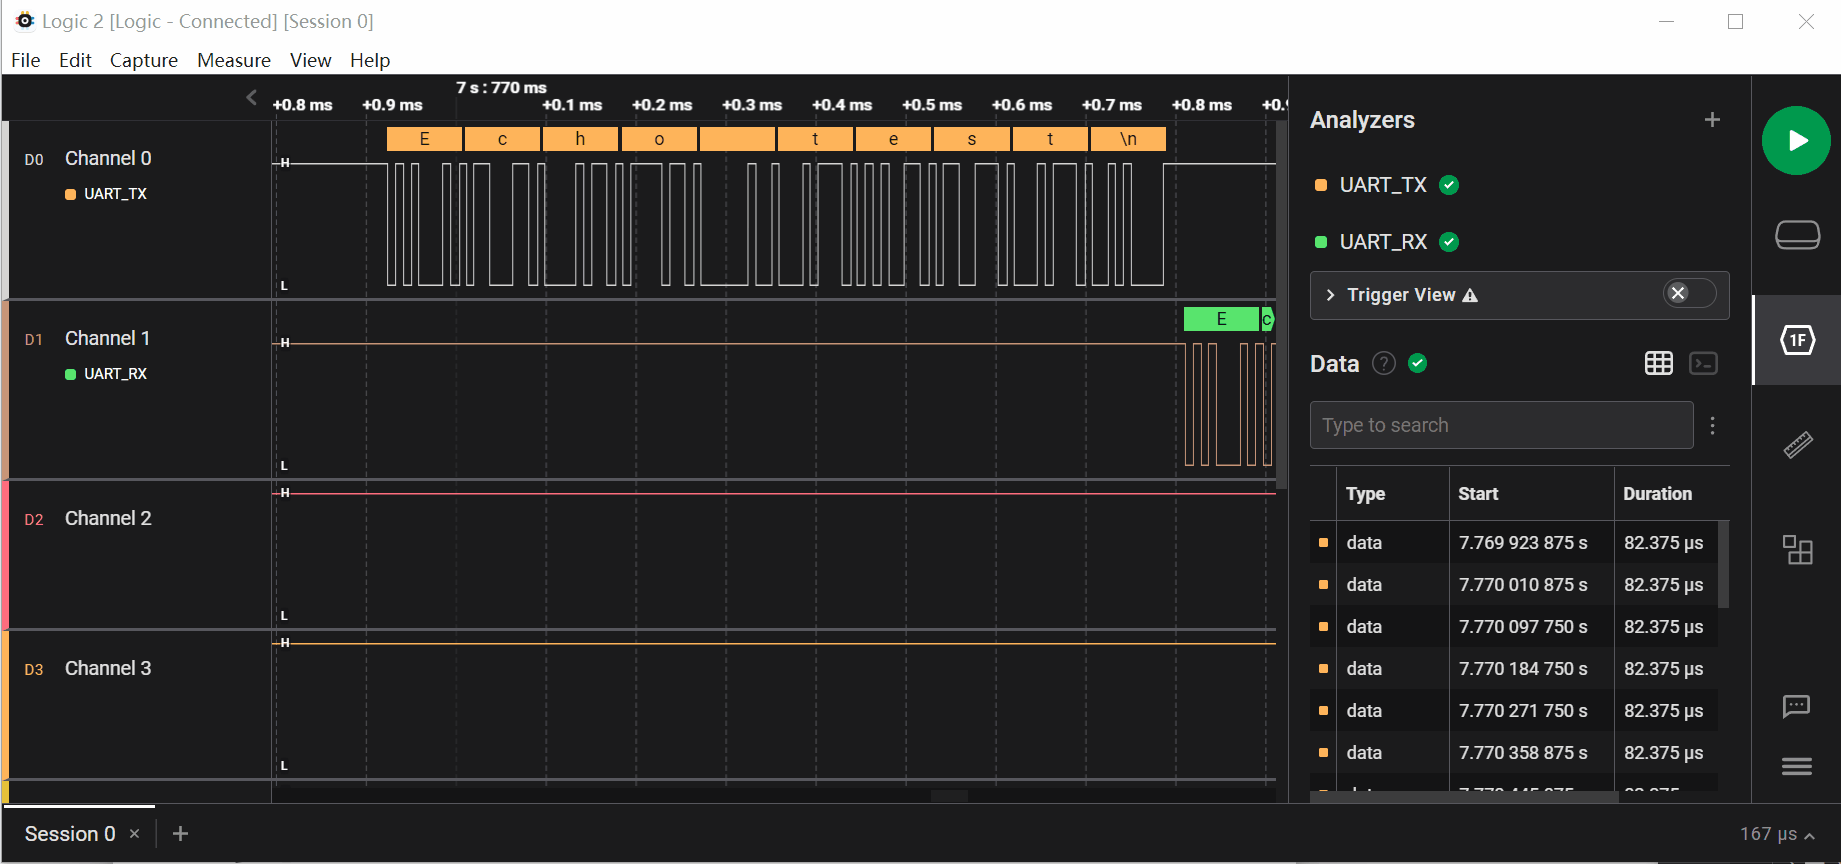Open the File menu
The height and width of the screenshot is (864, 1841).
point(26,60)
